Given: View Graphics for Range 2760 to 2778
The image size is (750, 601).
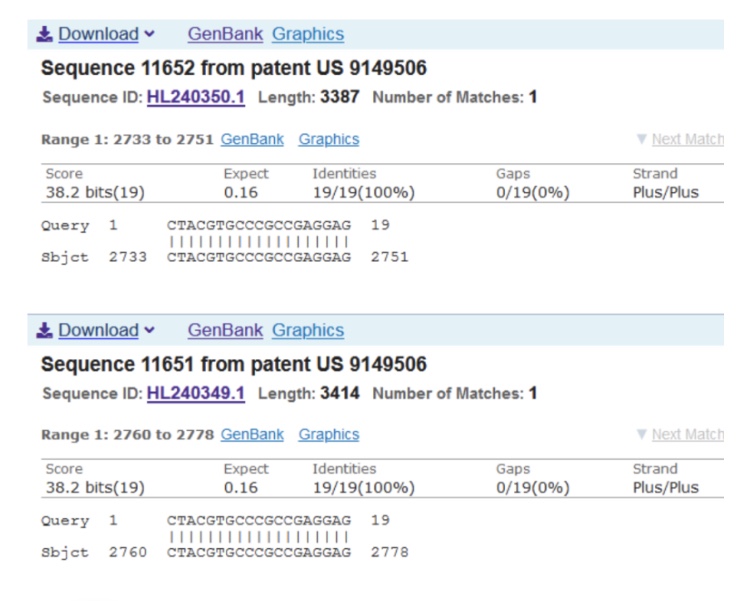Looking at the screenshot, I should (329, 435).
